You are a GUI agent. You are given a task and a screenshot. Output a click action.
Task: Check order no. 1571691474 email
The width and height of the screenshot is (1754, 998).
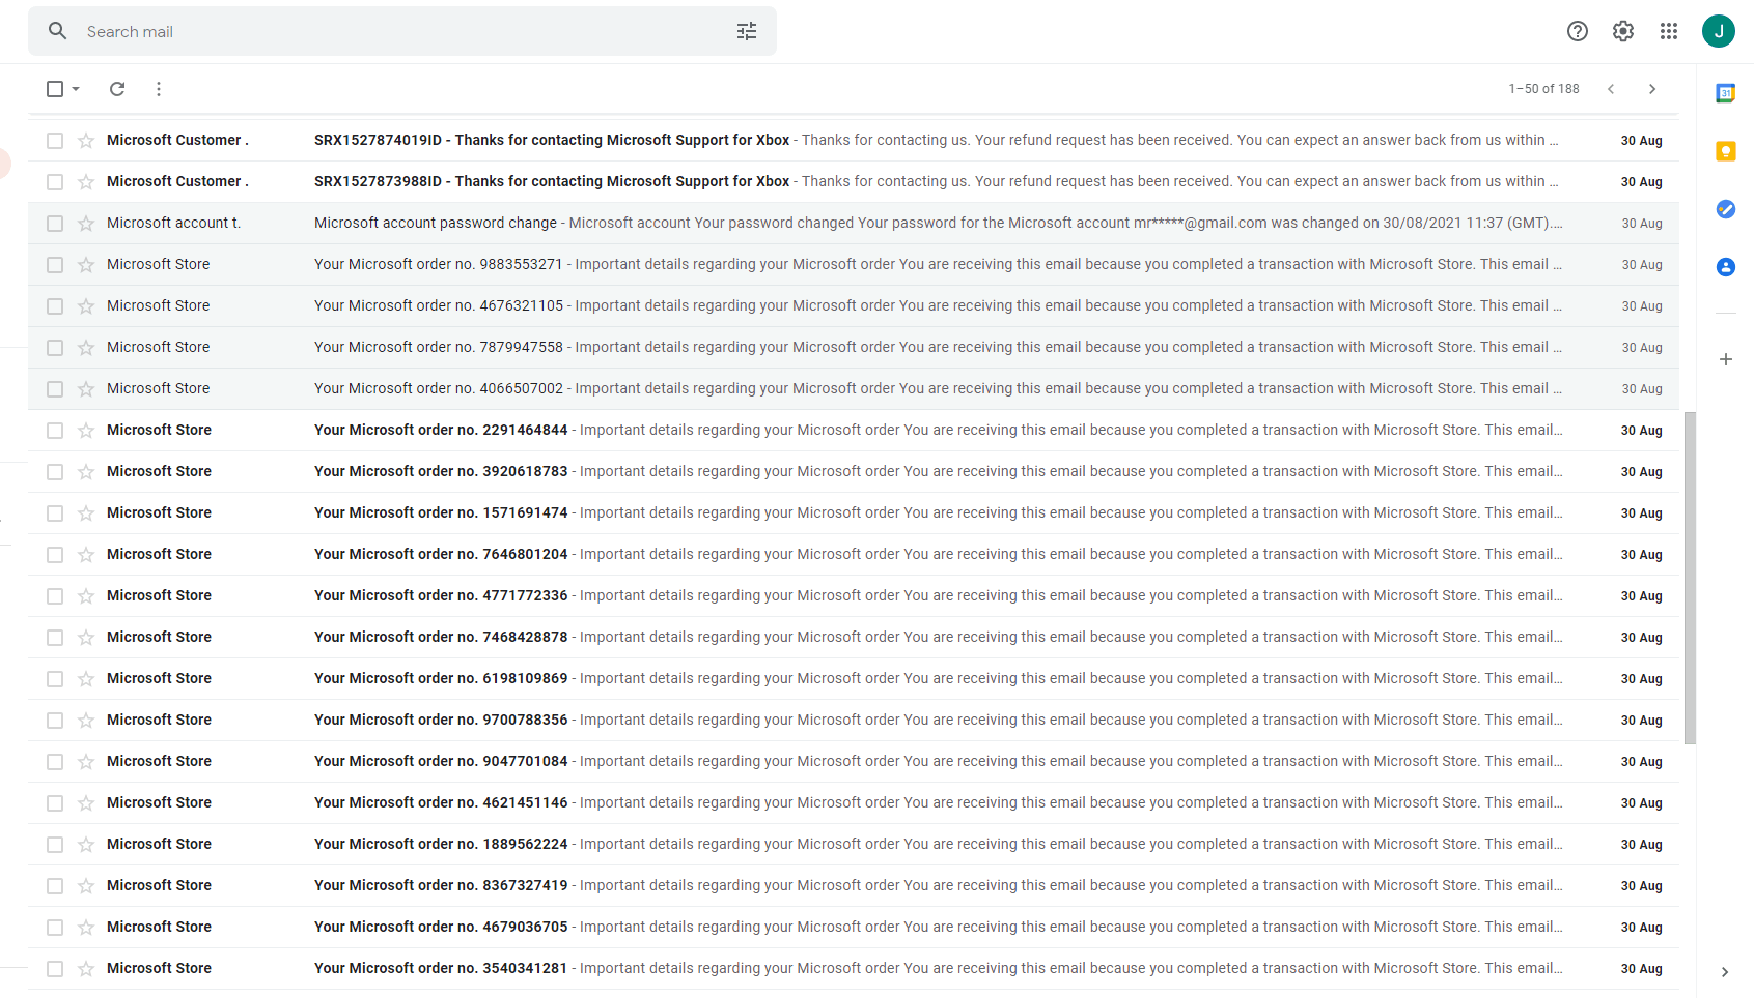coord(55,513)
